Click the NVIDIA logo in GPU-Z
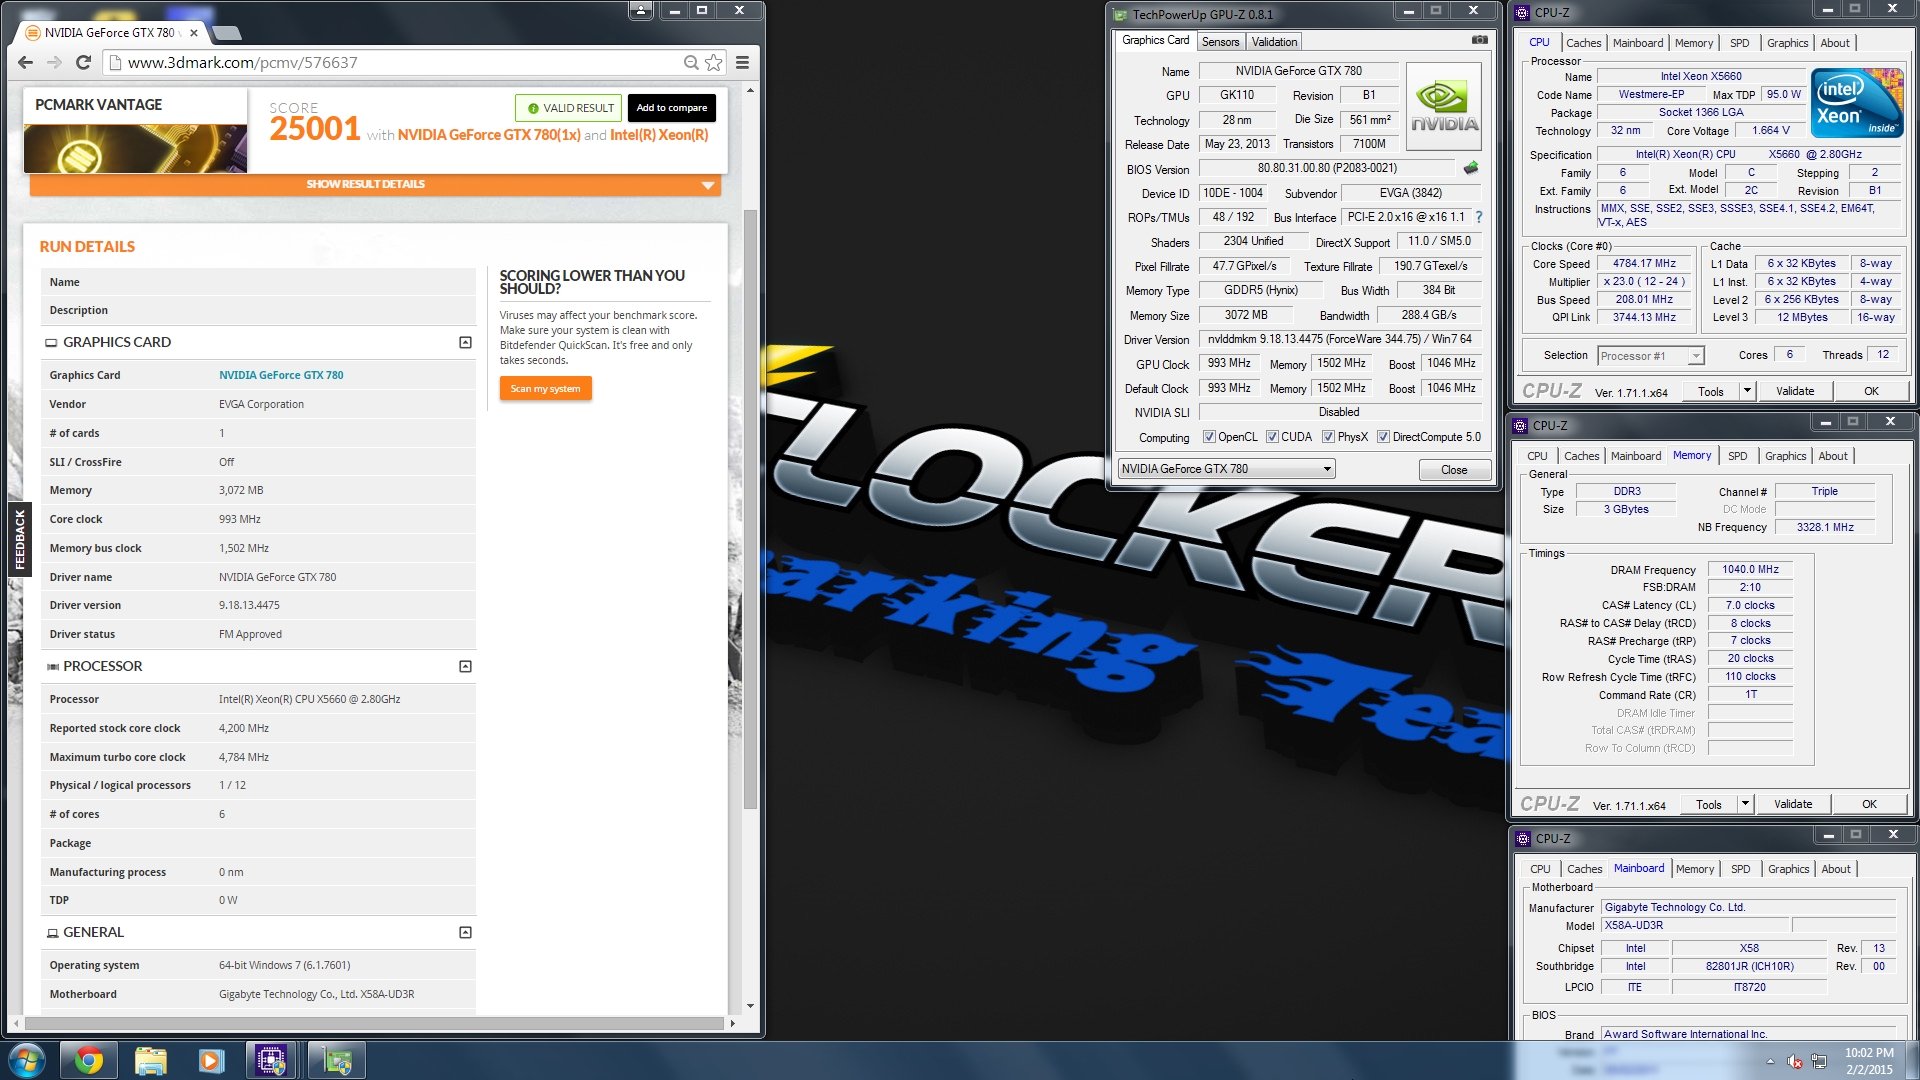The width and height of the screenshot is (1920, 1080). (1444, 106)
